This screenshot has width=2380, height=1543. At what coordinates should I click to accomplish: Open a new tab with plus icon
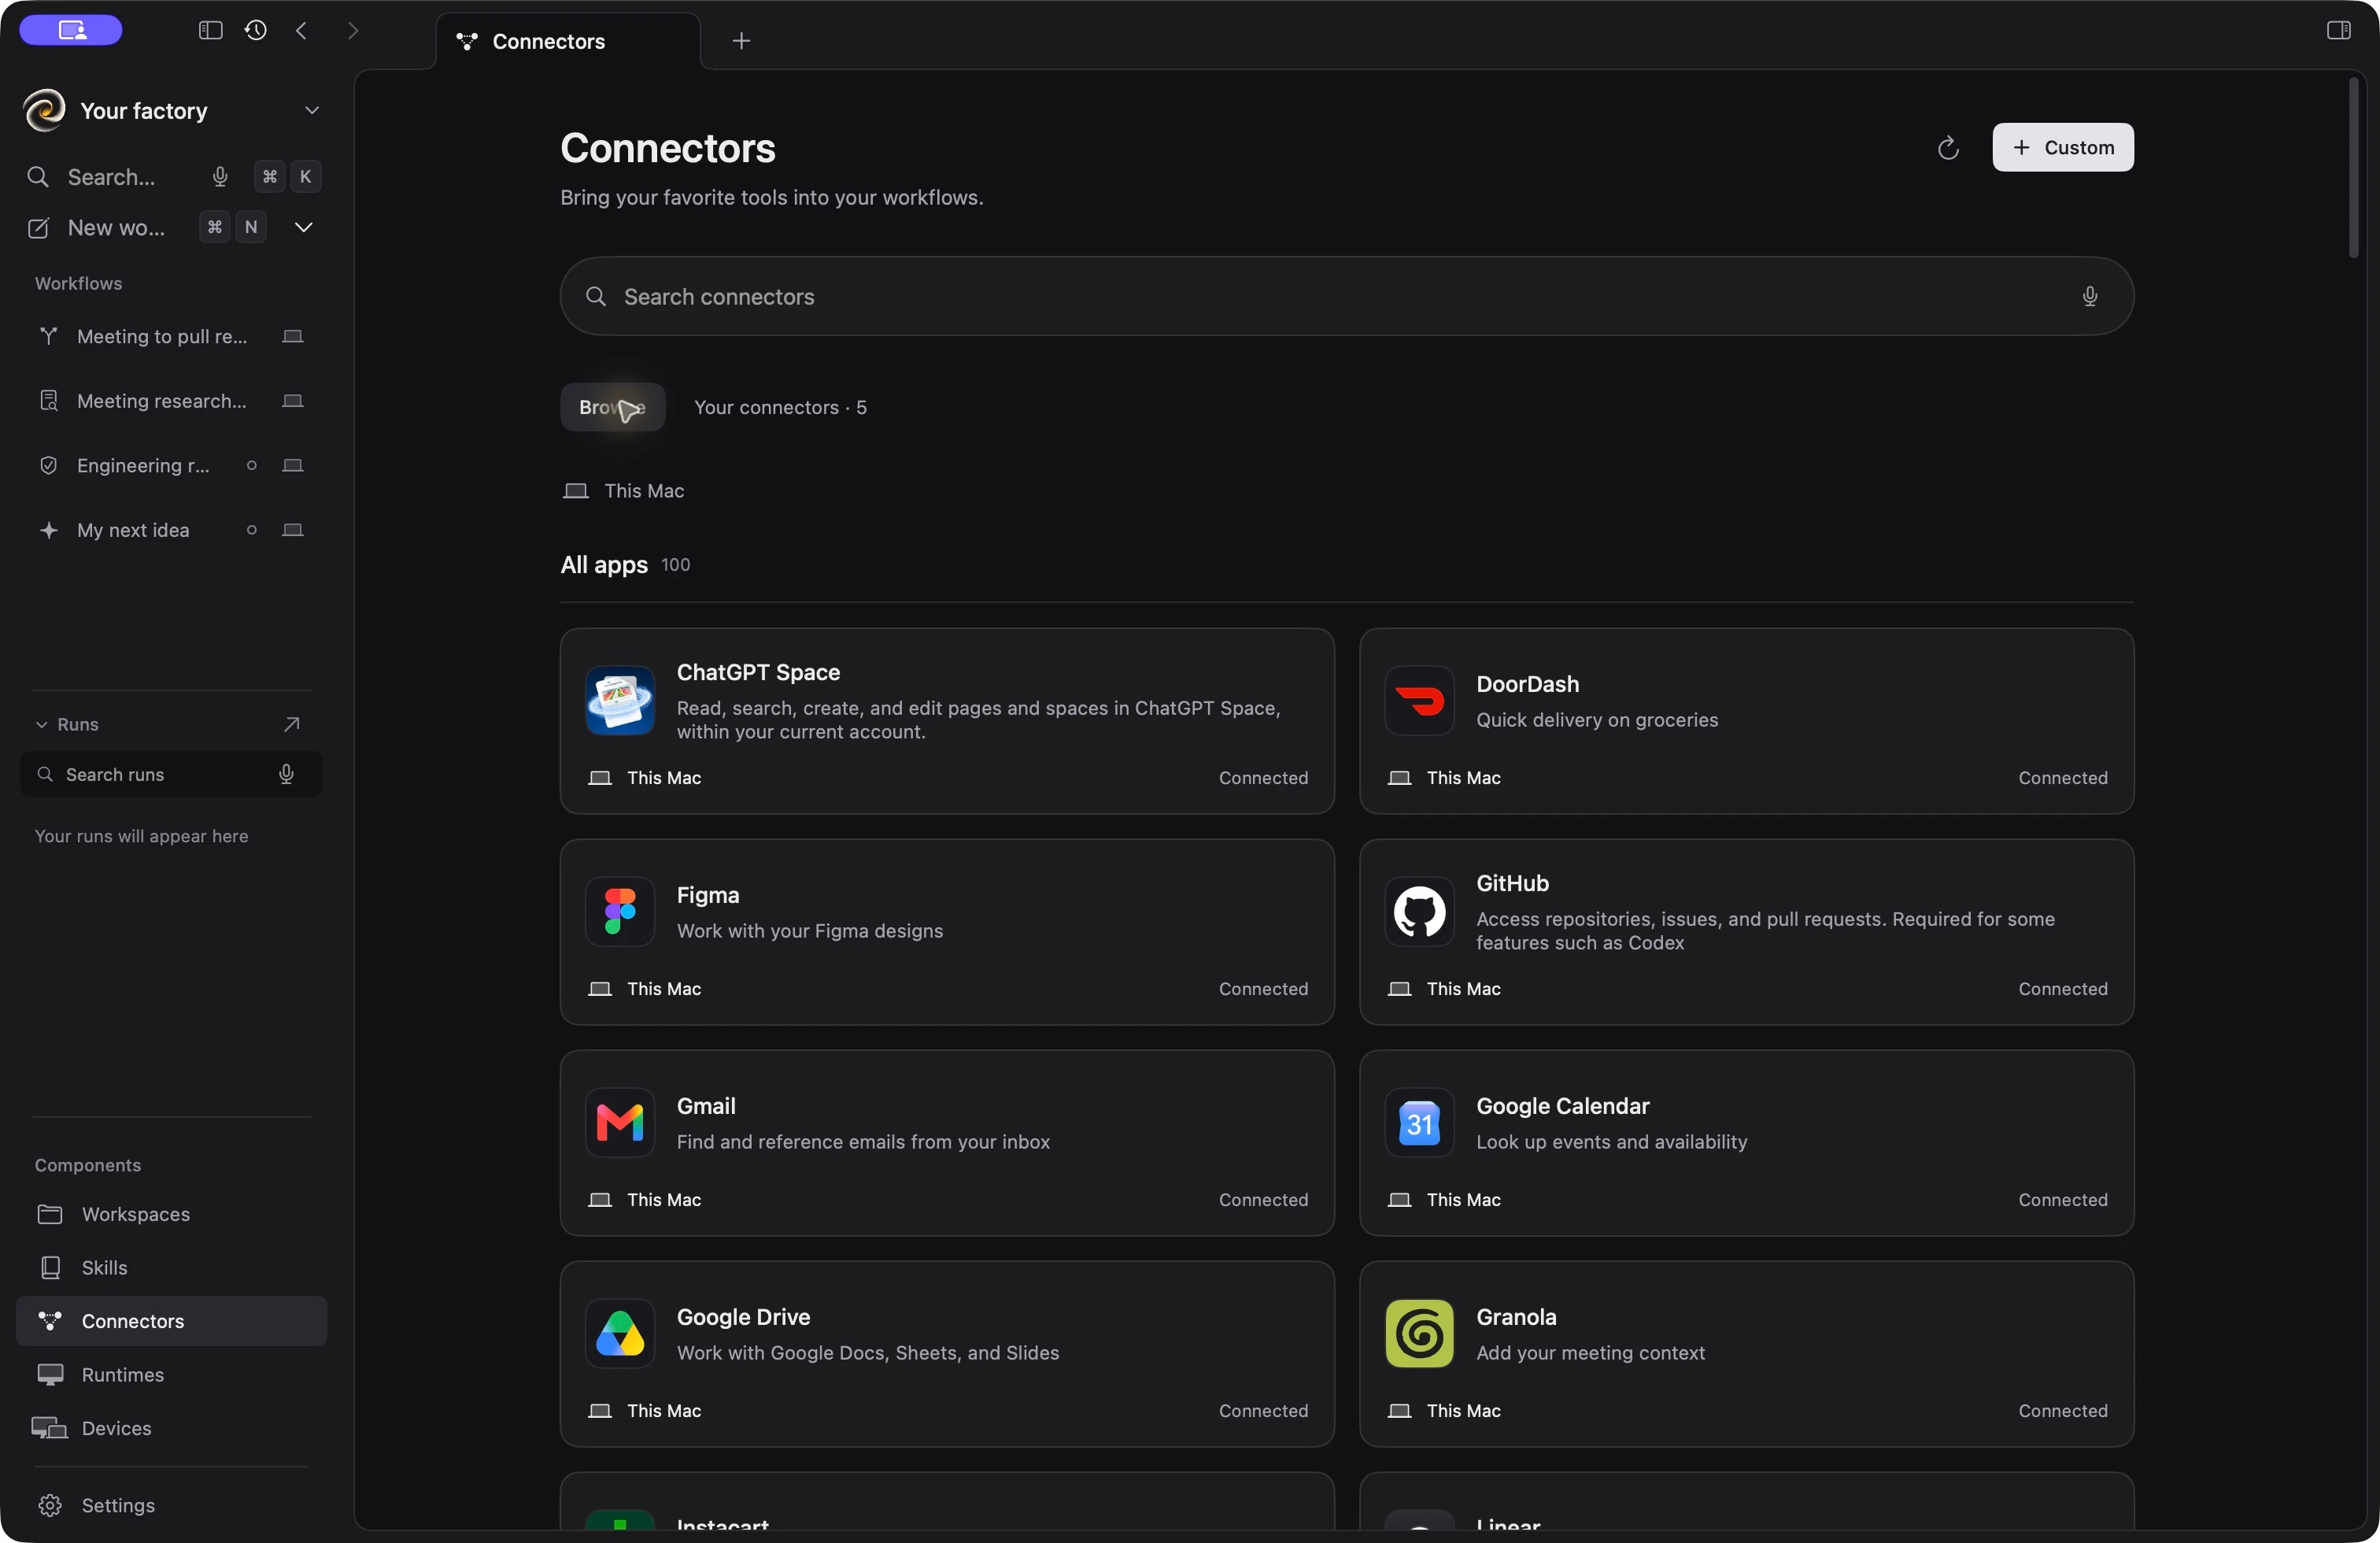coord(741,41)
